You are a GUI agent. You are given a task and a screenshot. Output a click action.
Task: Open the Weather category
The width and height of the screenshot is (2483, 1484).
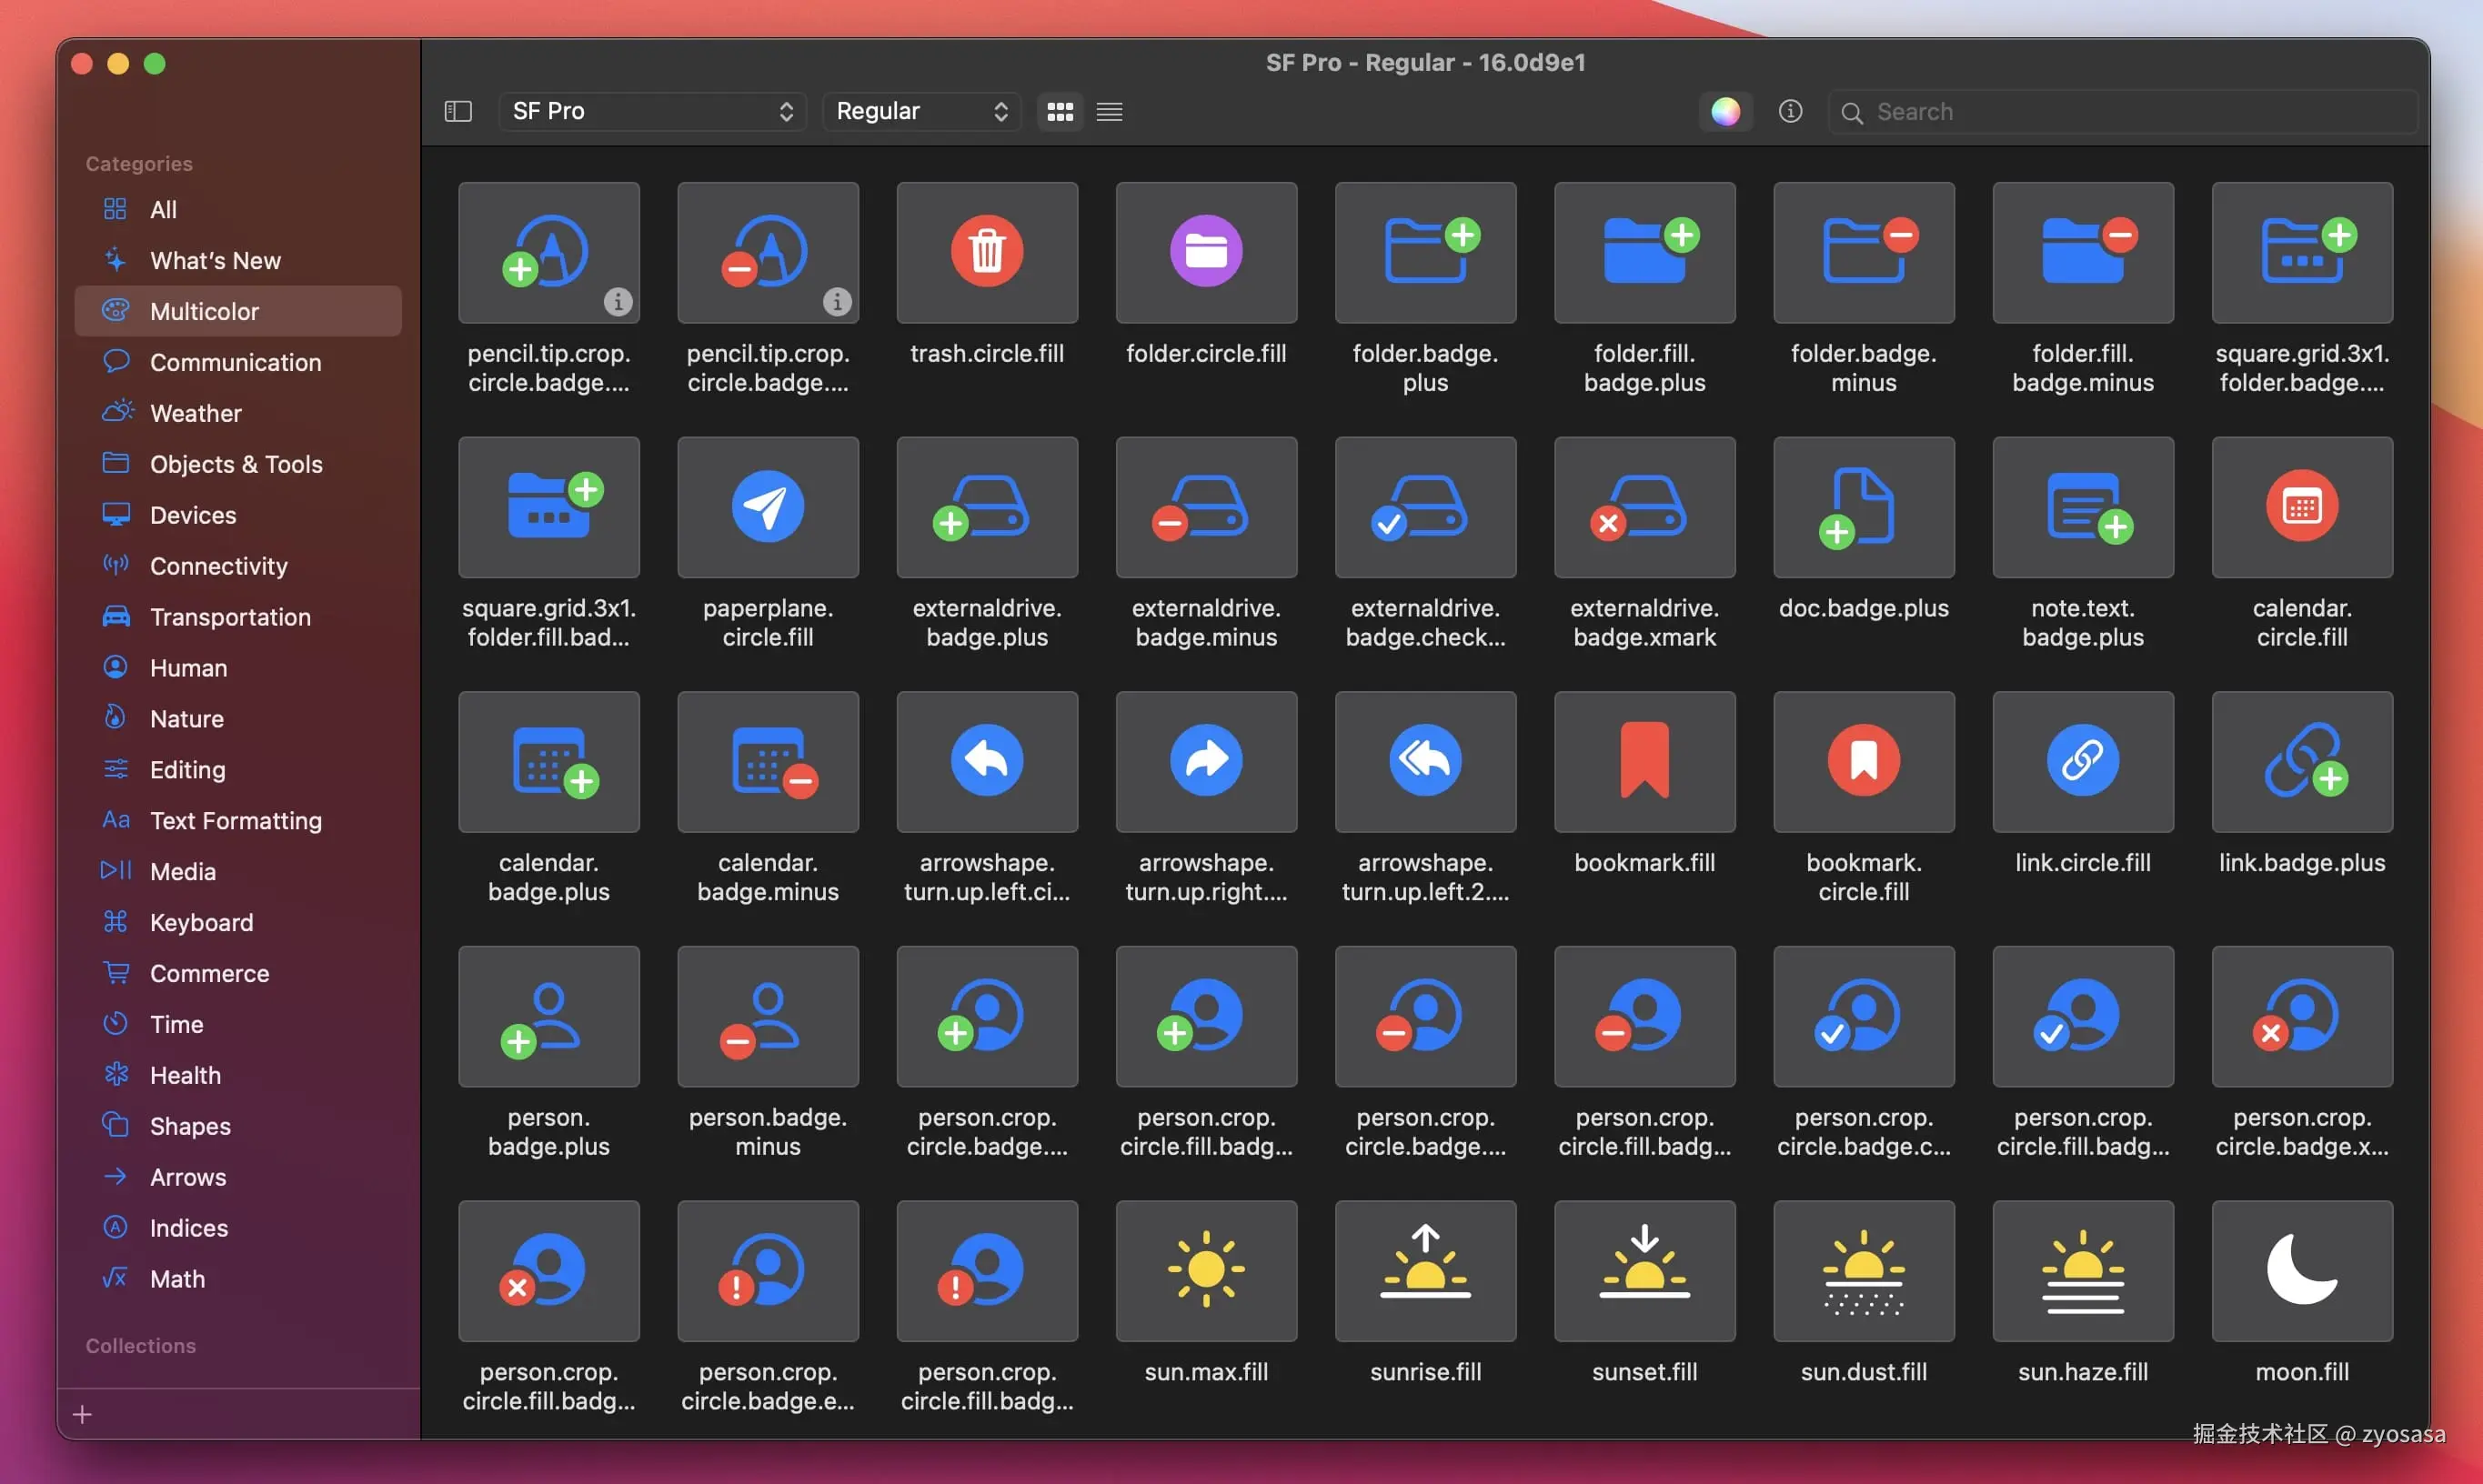[x=195, y=413]
